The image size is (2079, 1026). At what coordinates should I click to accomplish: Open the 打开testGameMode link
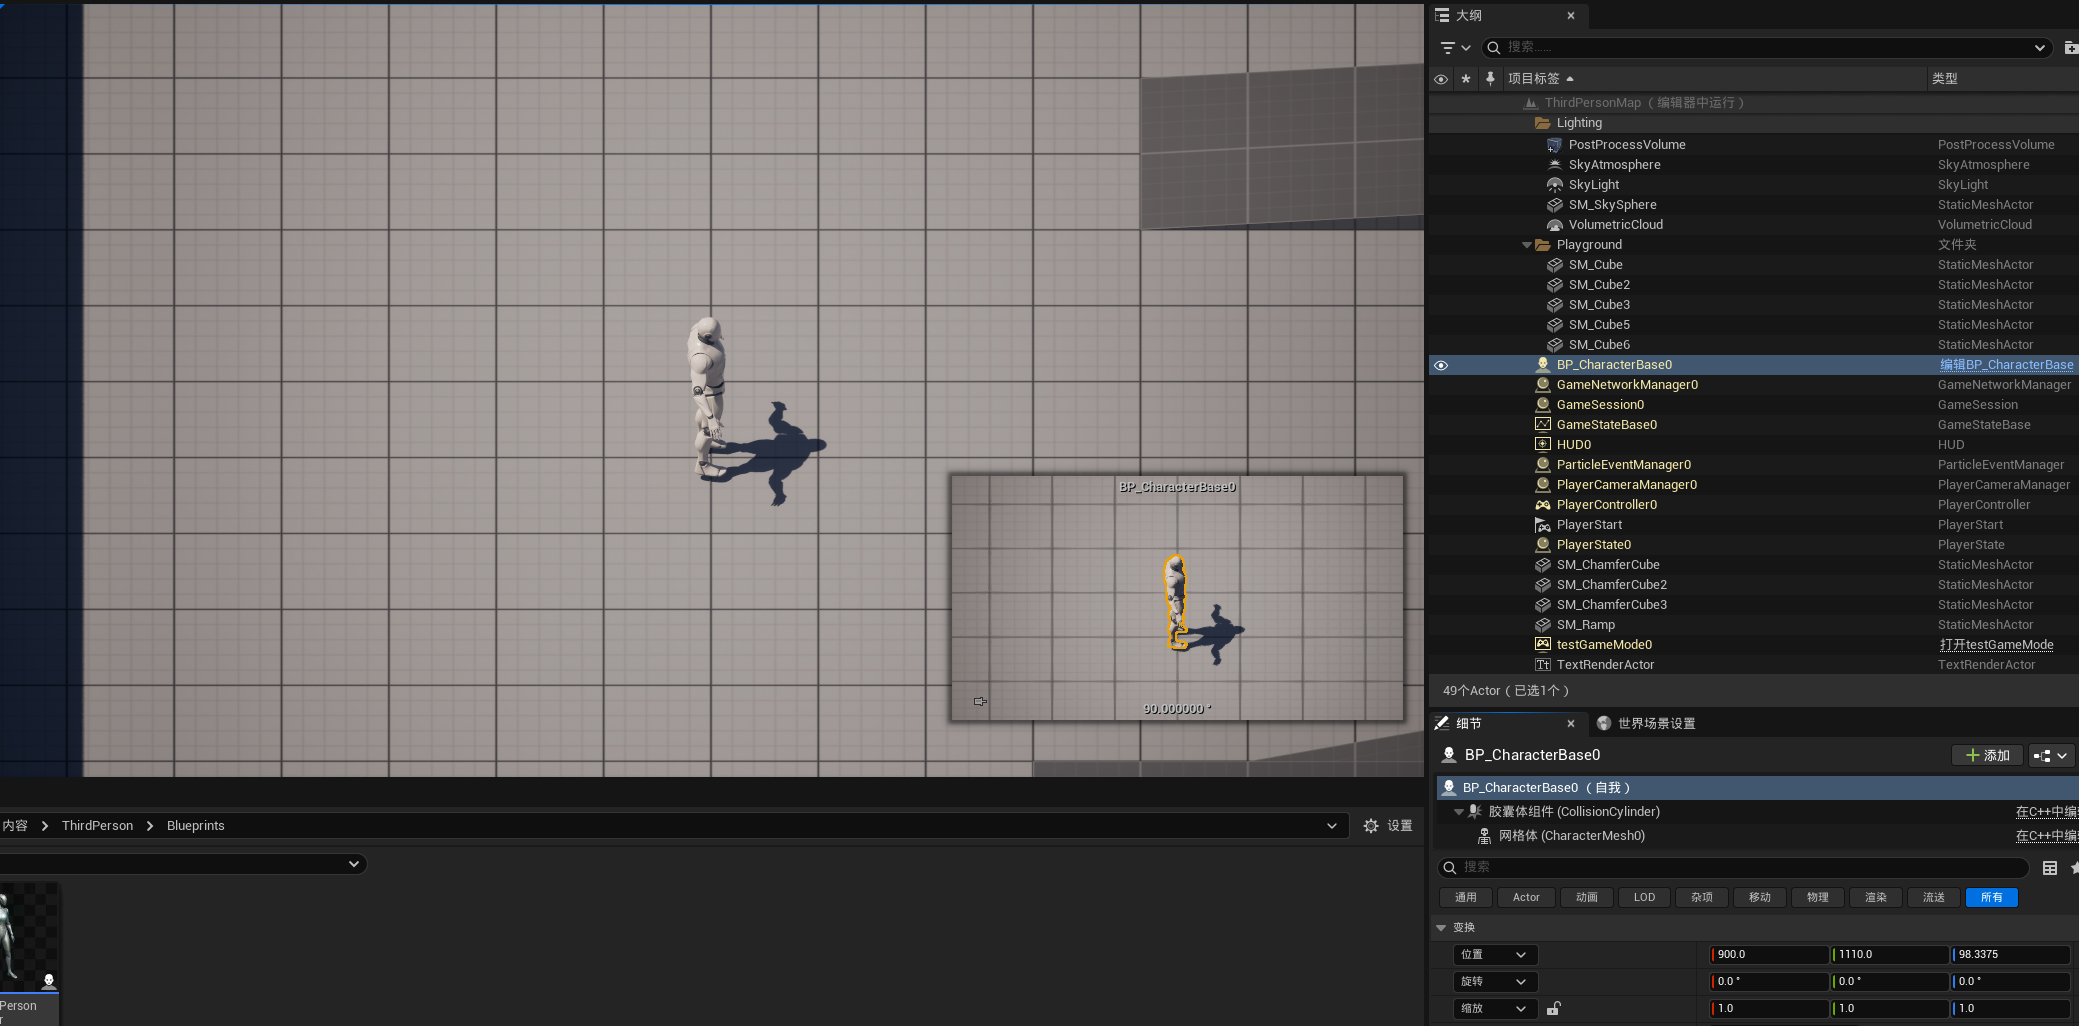(1996, 645)
